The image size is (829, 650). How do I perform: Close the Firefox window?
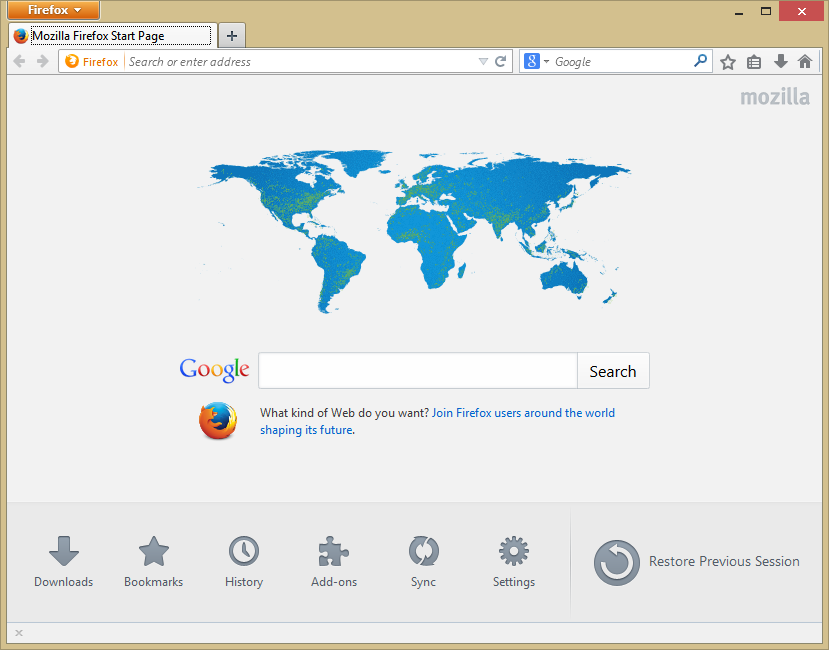tap(802, 11)
